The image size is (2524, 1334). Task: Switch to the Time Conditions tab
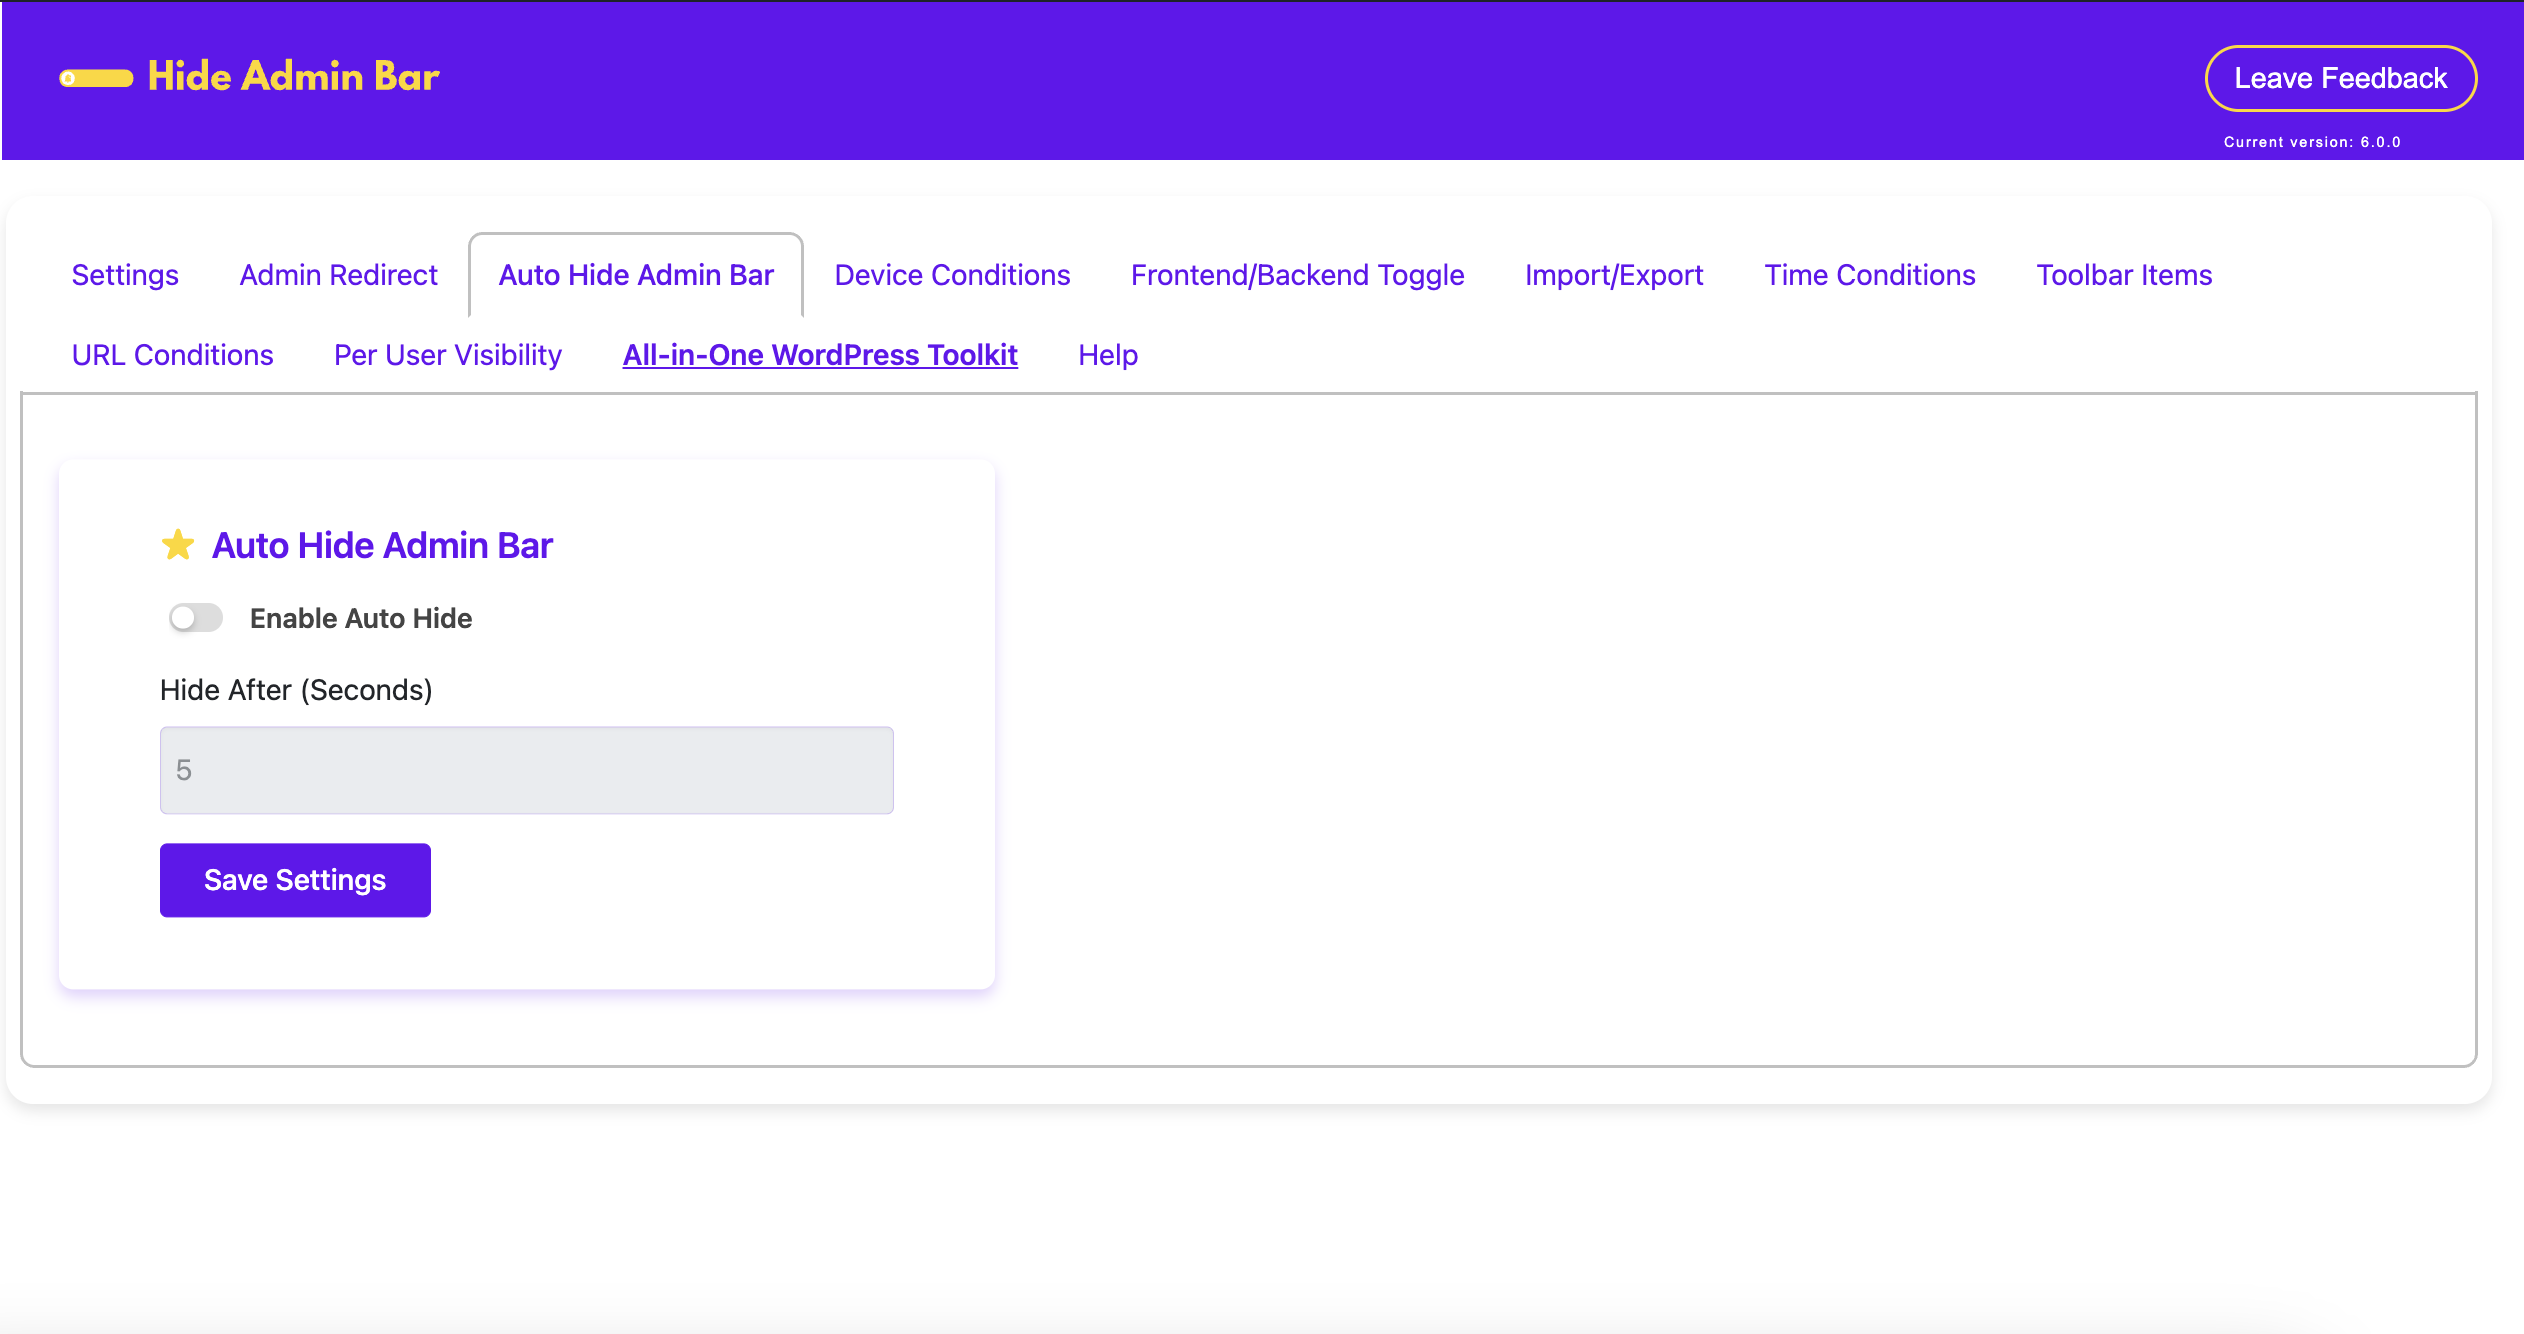coord(1870,275)
